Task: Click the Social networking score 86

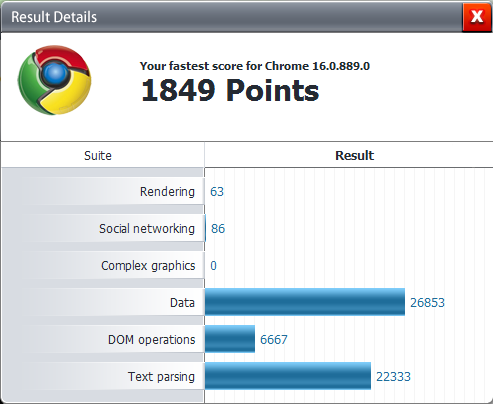Action: click(218, 229)
